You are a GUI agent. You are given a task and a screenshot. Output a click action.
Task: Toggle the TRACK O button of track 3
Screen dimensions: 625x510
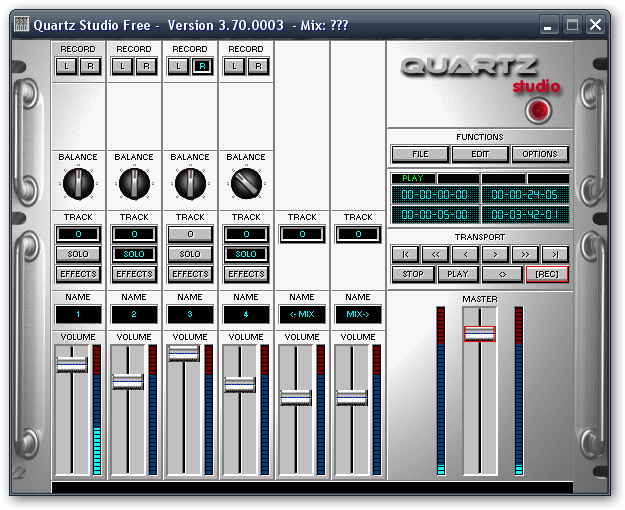pos(190,234)
